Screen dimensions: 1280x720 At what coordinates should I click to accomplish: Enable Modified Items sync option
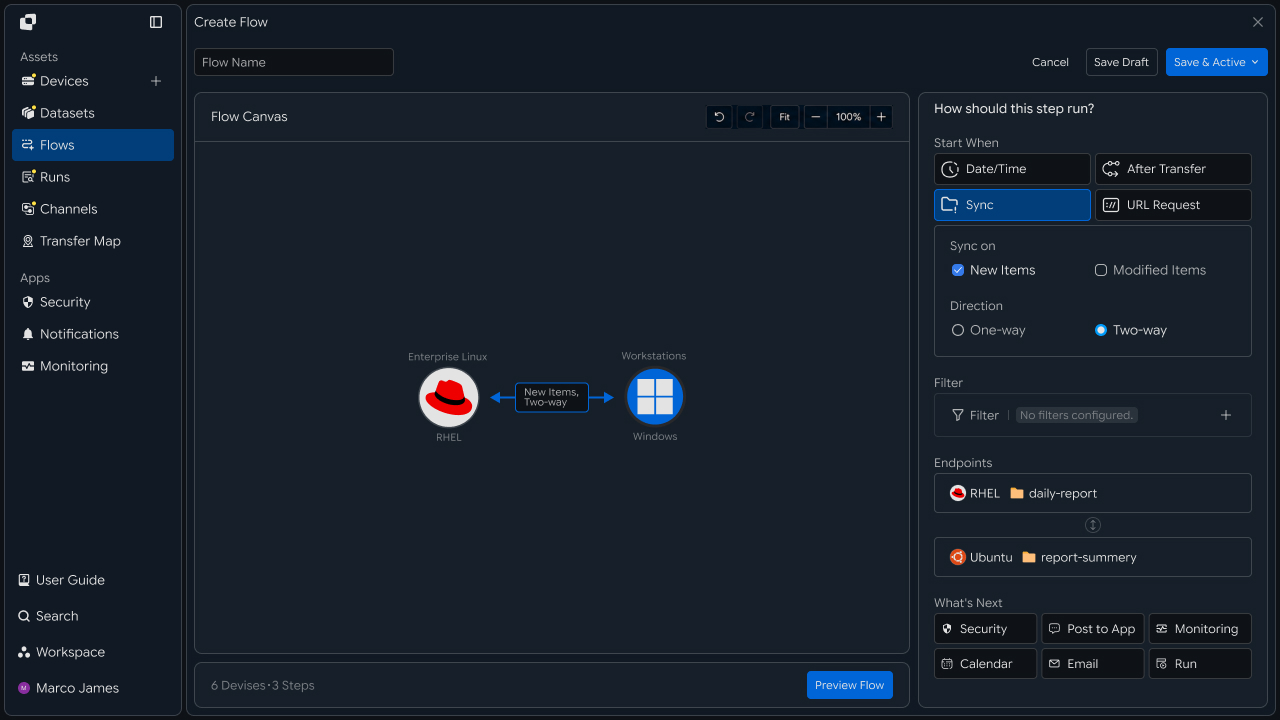click(1101, 270)
